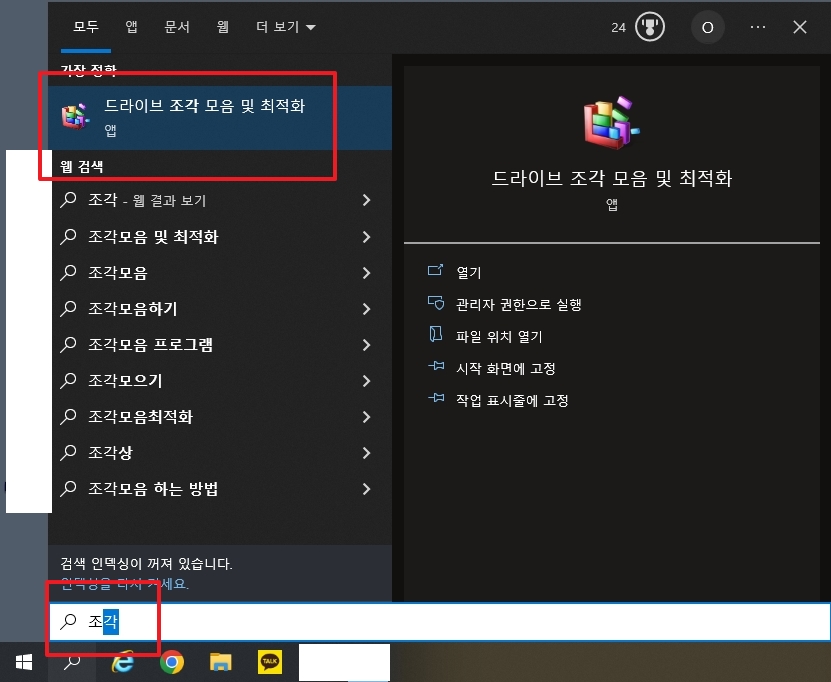Launch Google Chrome from the taskbar
Image resolution: width=831 pixels, height=682 pixels.
171,662
